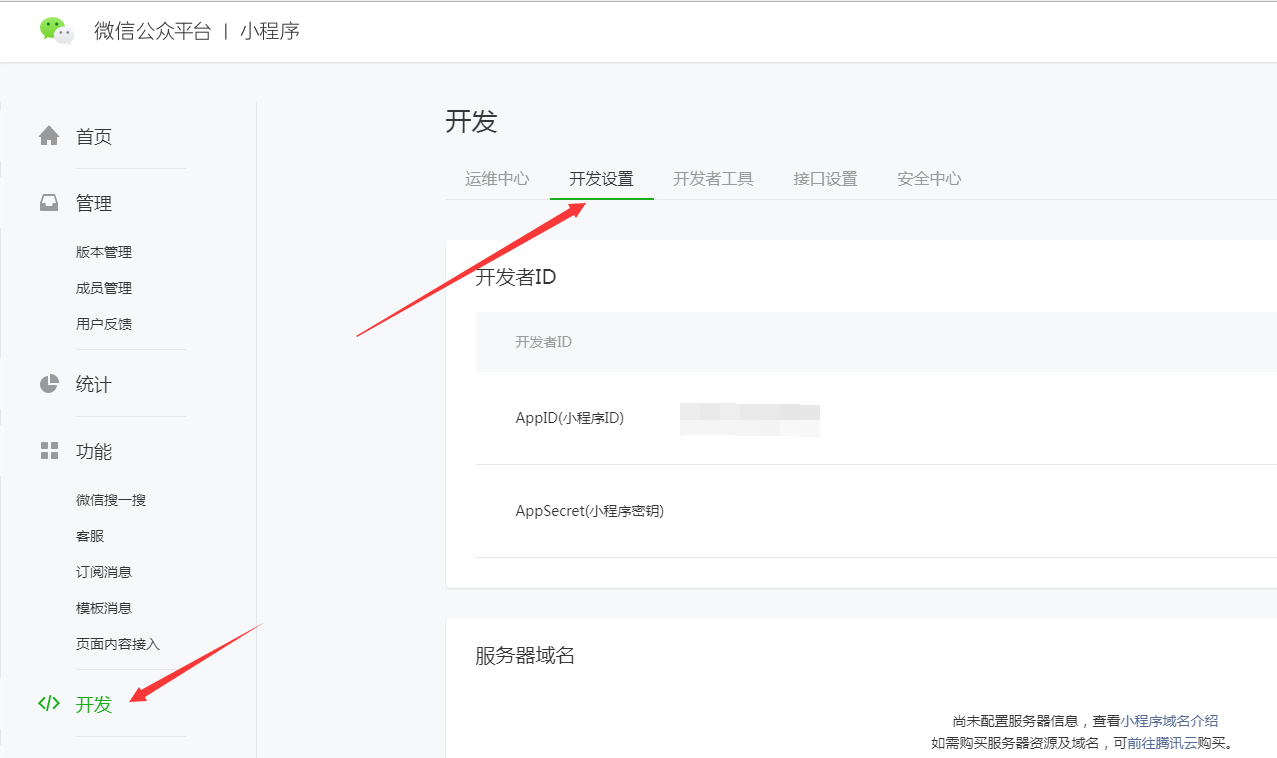Screen dimensions: 1277x758
Task: Follow the 前往腾讯云 link
Action: point(1162,743)
